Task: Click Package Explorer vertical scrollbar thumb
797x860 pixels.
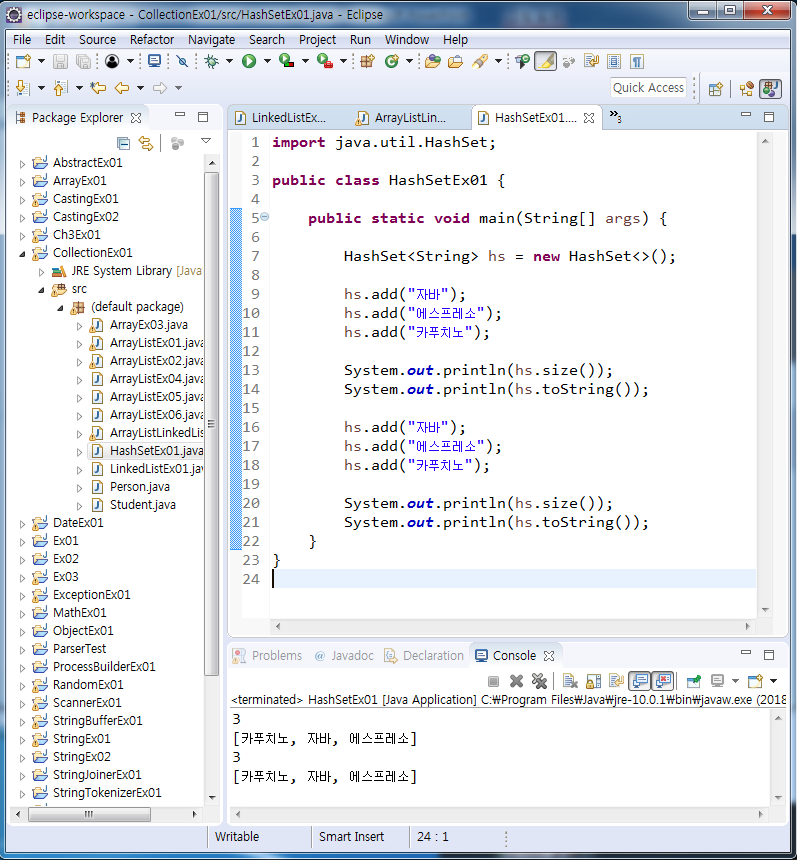Action: [x=211, y=424]
